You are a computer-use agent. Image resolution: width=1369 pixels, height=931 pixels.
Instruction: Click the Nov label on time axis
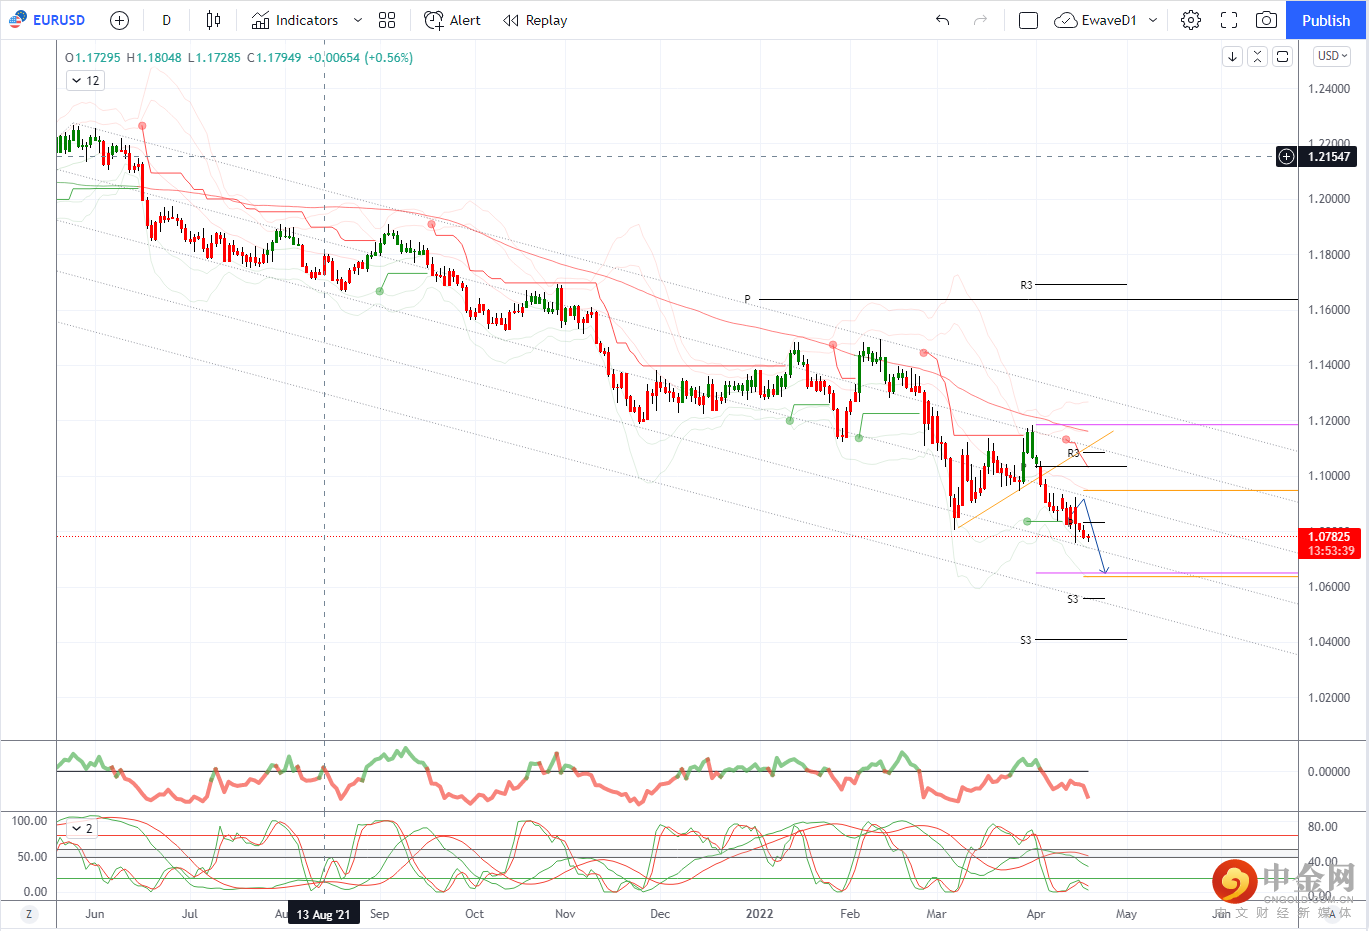(x=565, y=914)
